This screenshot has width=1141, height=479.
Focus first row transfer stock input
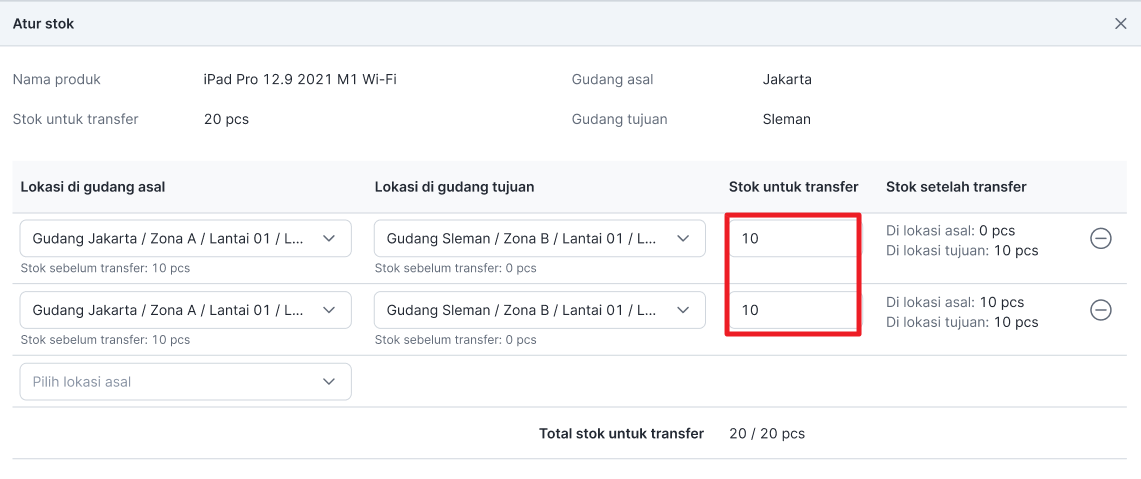coord(793,239)
